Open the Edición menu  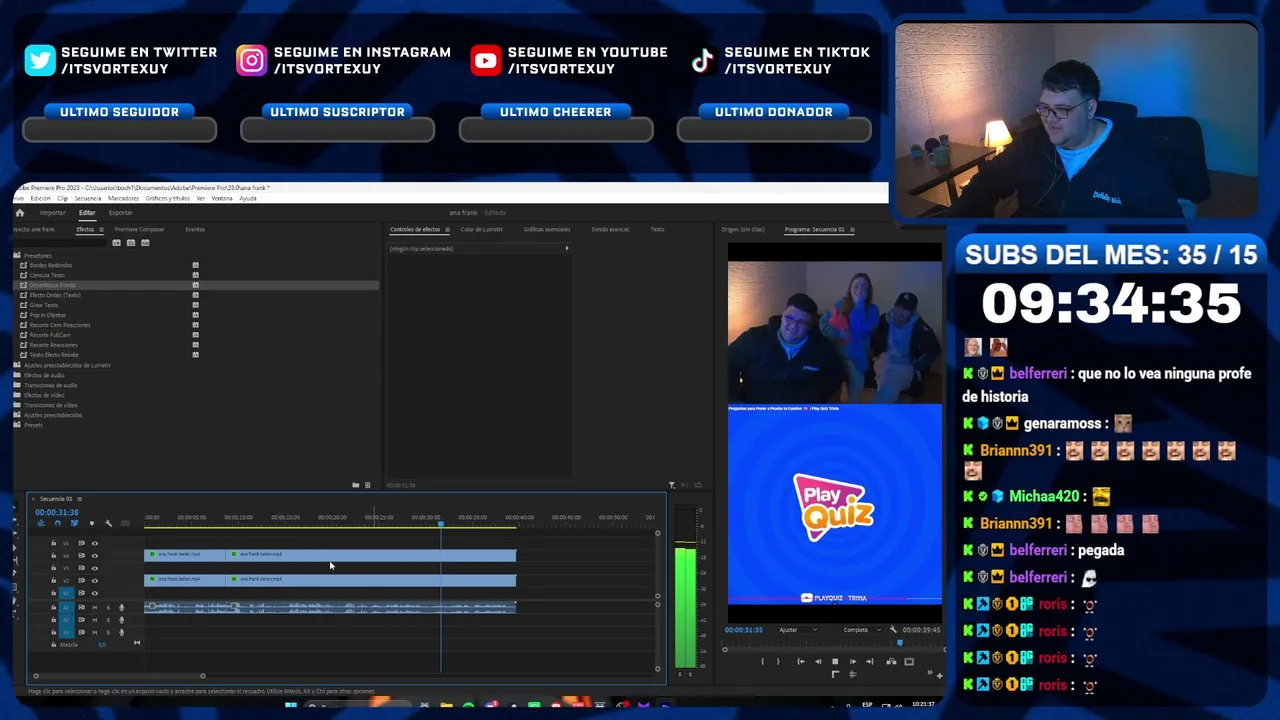(x=40, y=198)
